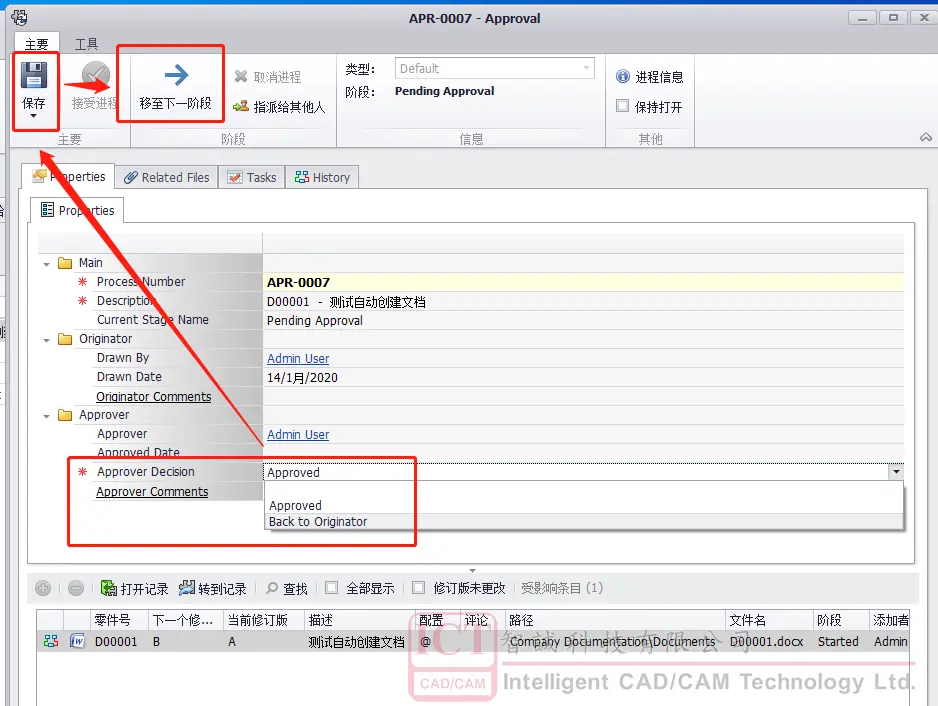Click the Drawn Date value 14/1月/2020

(302, 378)
